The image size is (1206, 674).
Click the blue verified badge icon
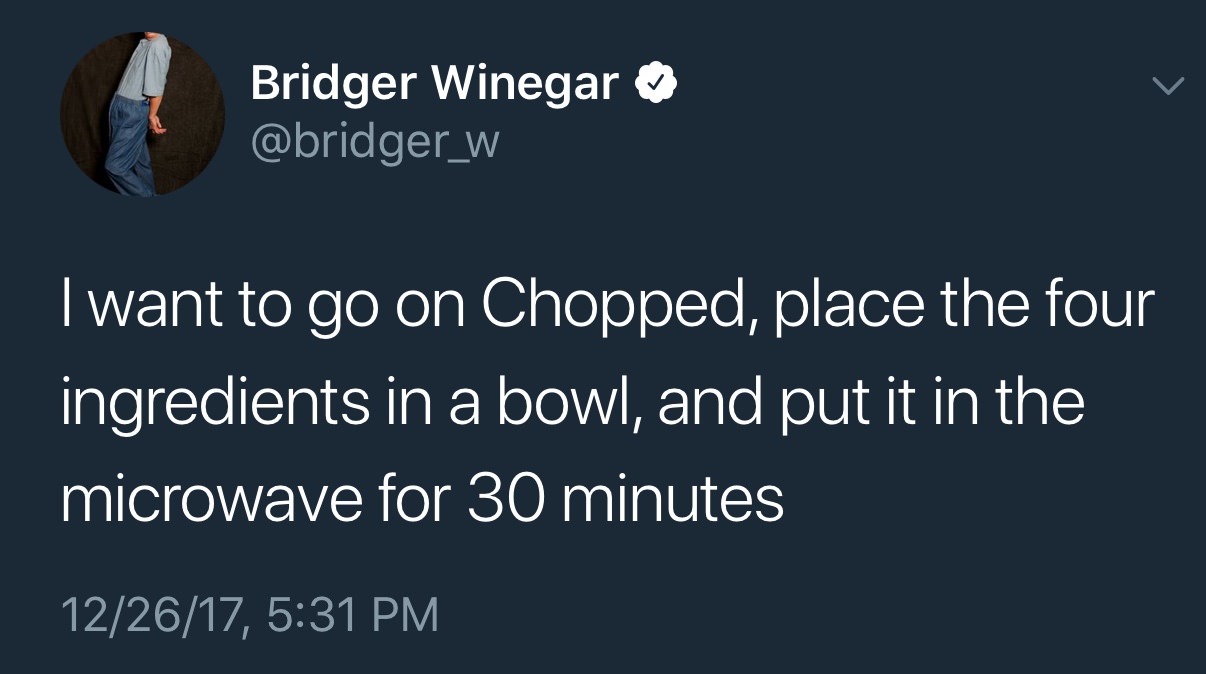click(x=654, y=84)
